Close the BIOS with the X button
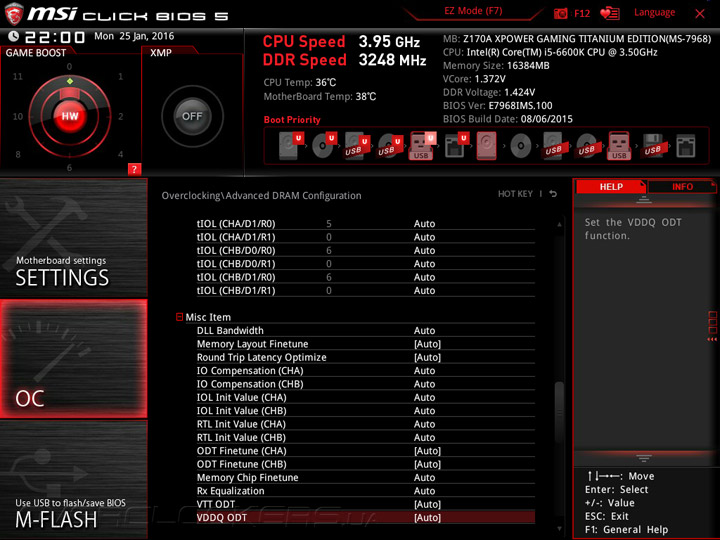 click(700, 14)
